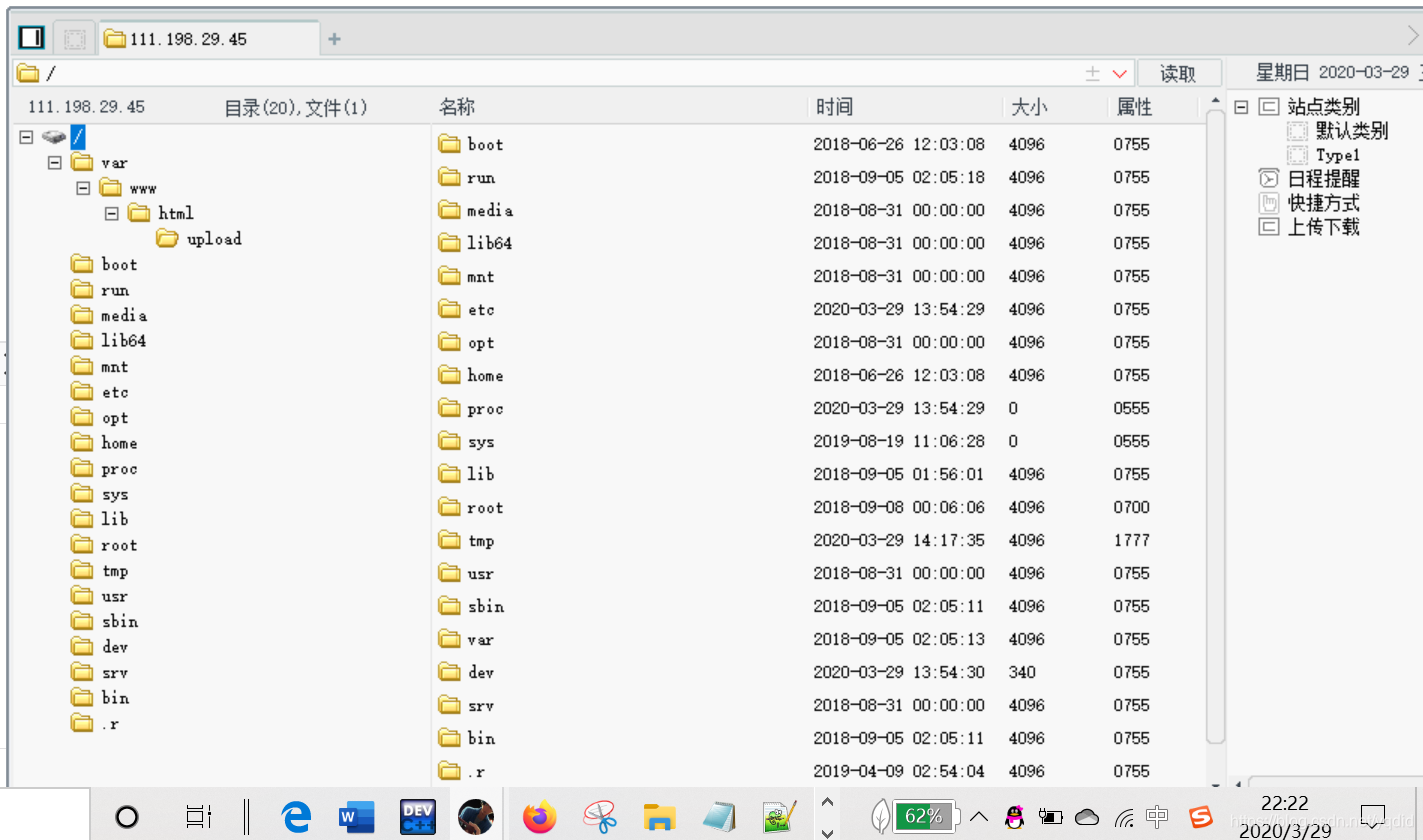Click the .r folder icon in the file list
This screenshot has width=1423, height=840.
pos(449,771)
